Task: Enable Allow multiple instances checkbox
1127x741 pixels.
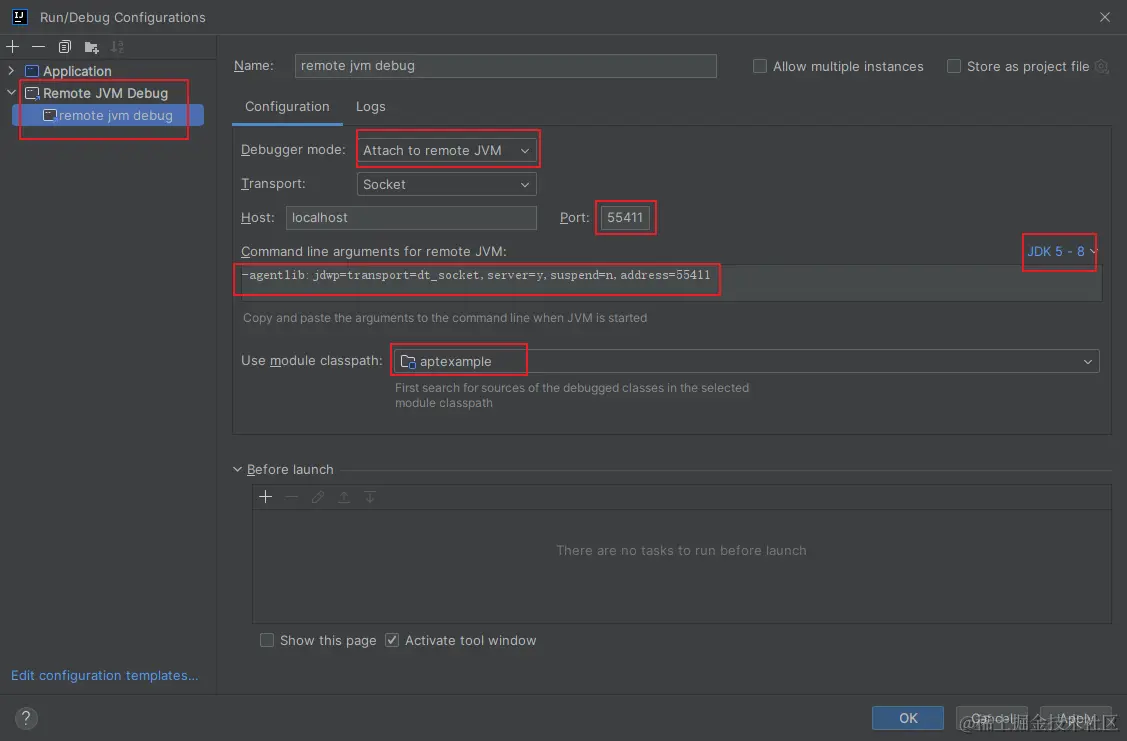Action: click(760, 67)
